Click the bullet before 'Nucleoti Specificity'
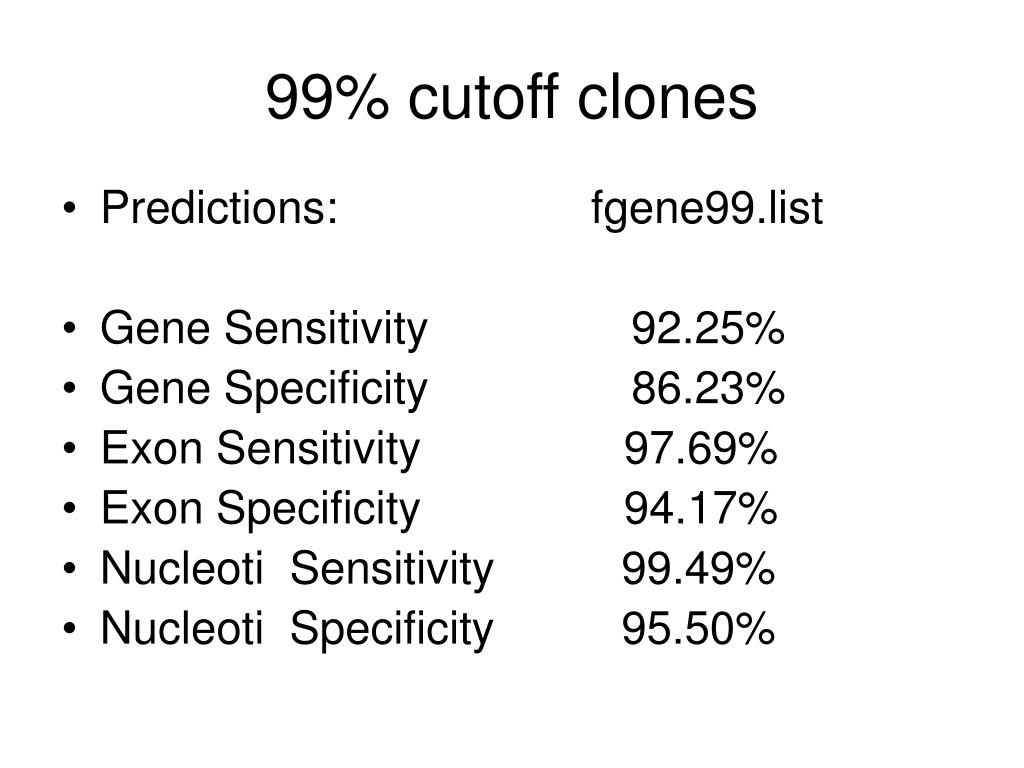The image size is (1024, 768). coord(70,629)
